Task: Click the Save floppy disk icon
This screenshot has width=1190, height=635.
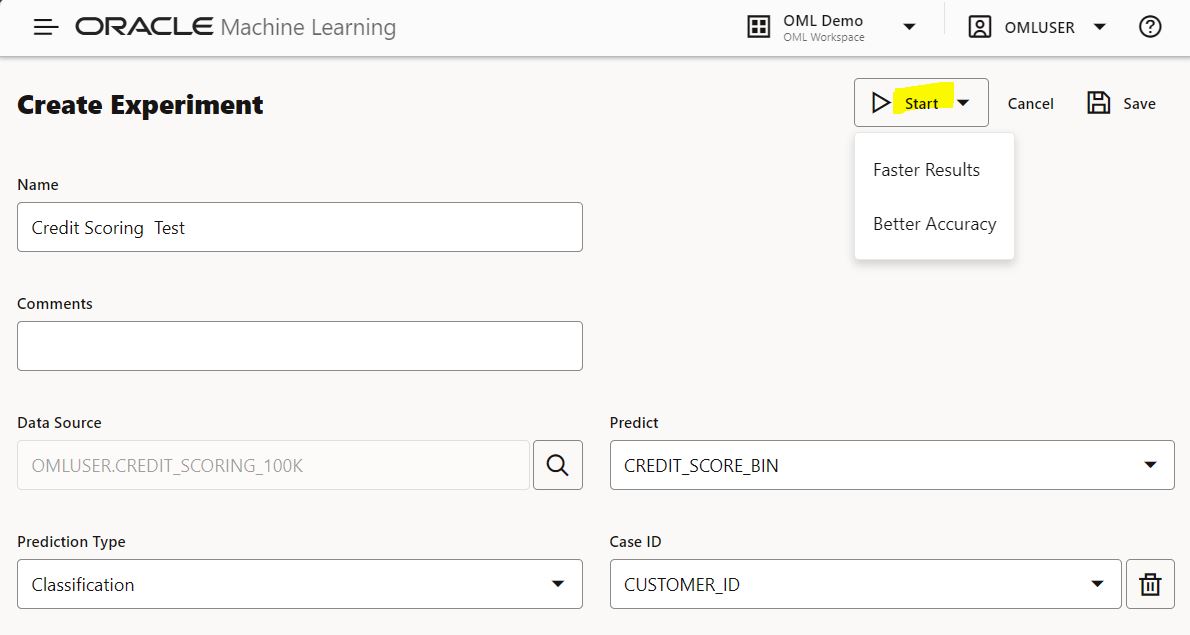Action: (x=1099, y=103)
